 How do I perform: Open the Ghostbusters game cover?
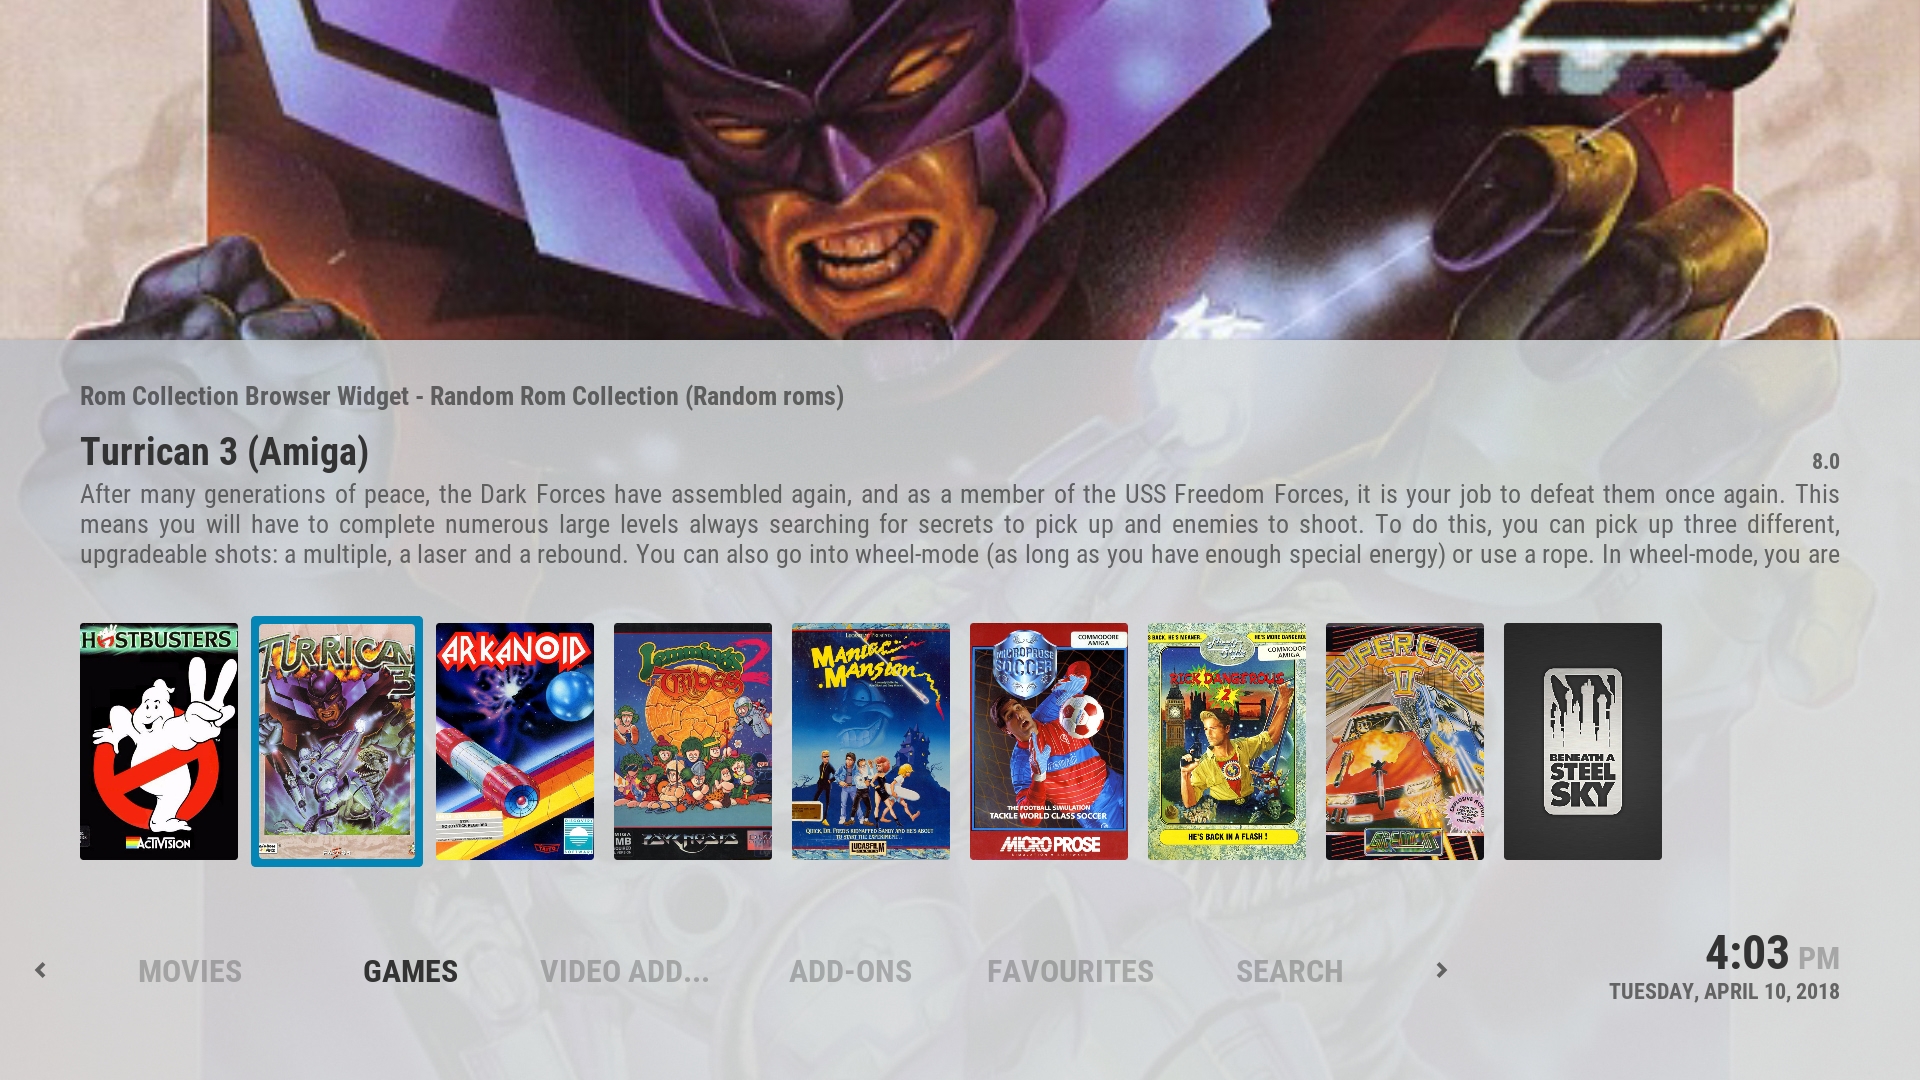click(159, 741)
